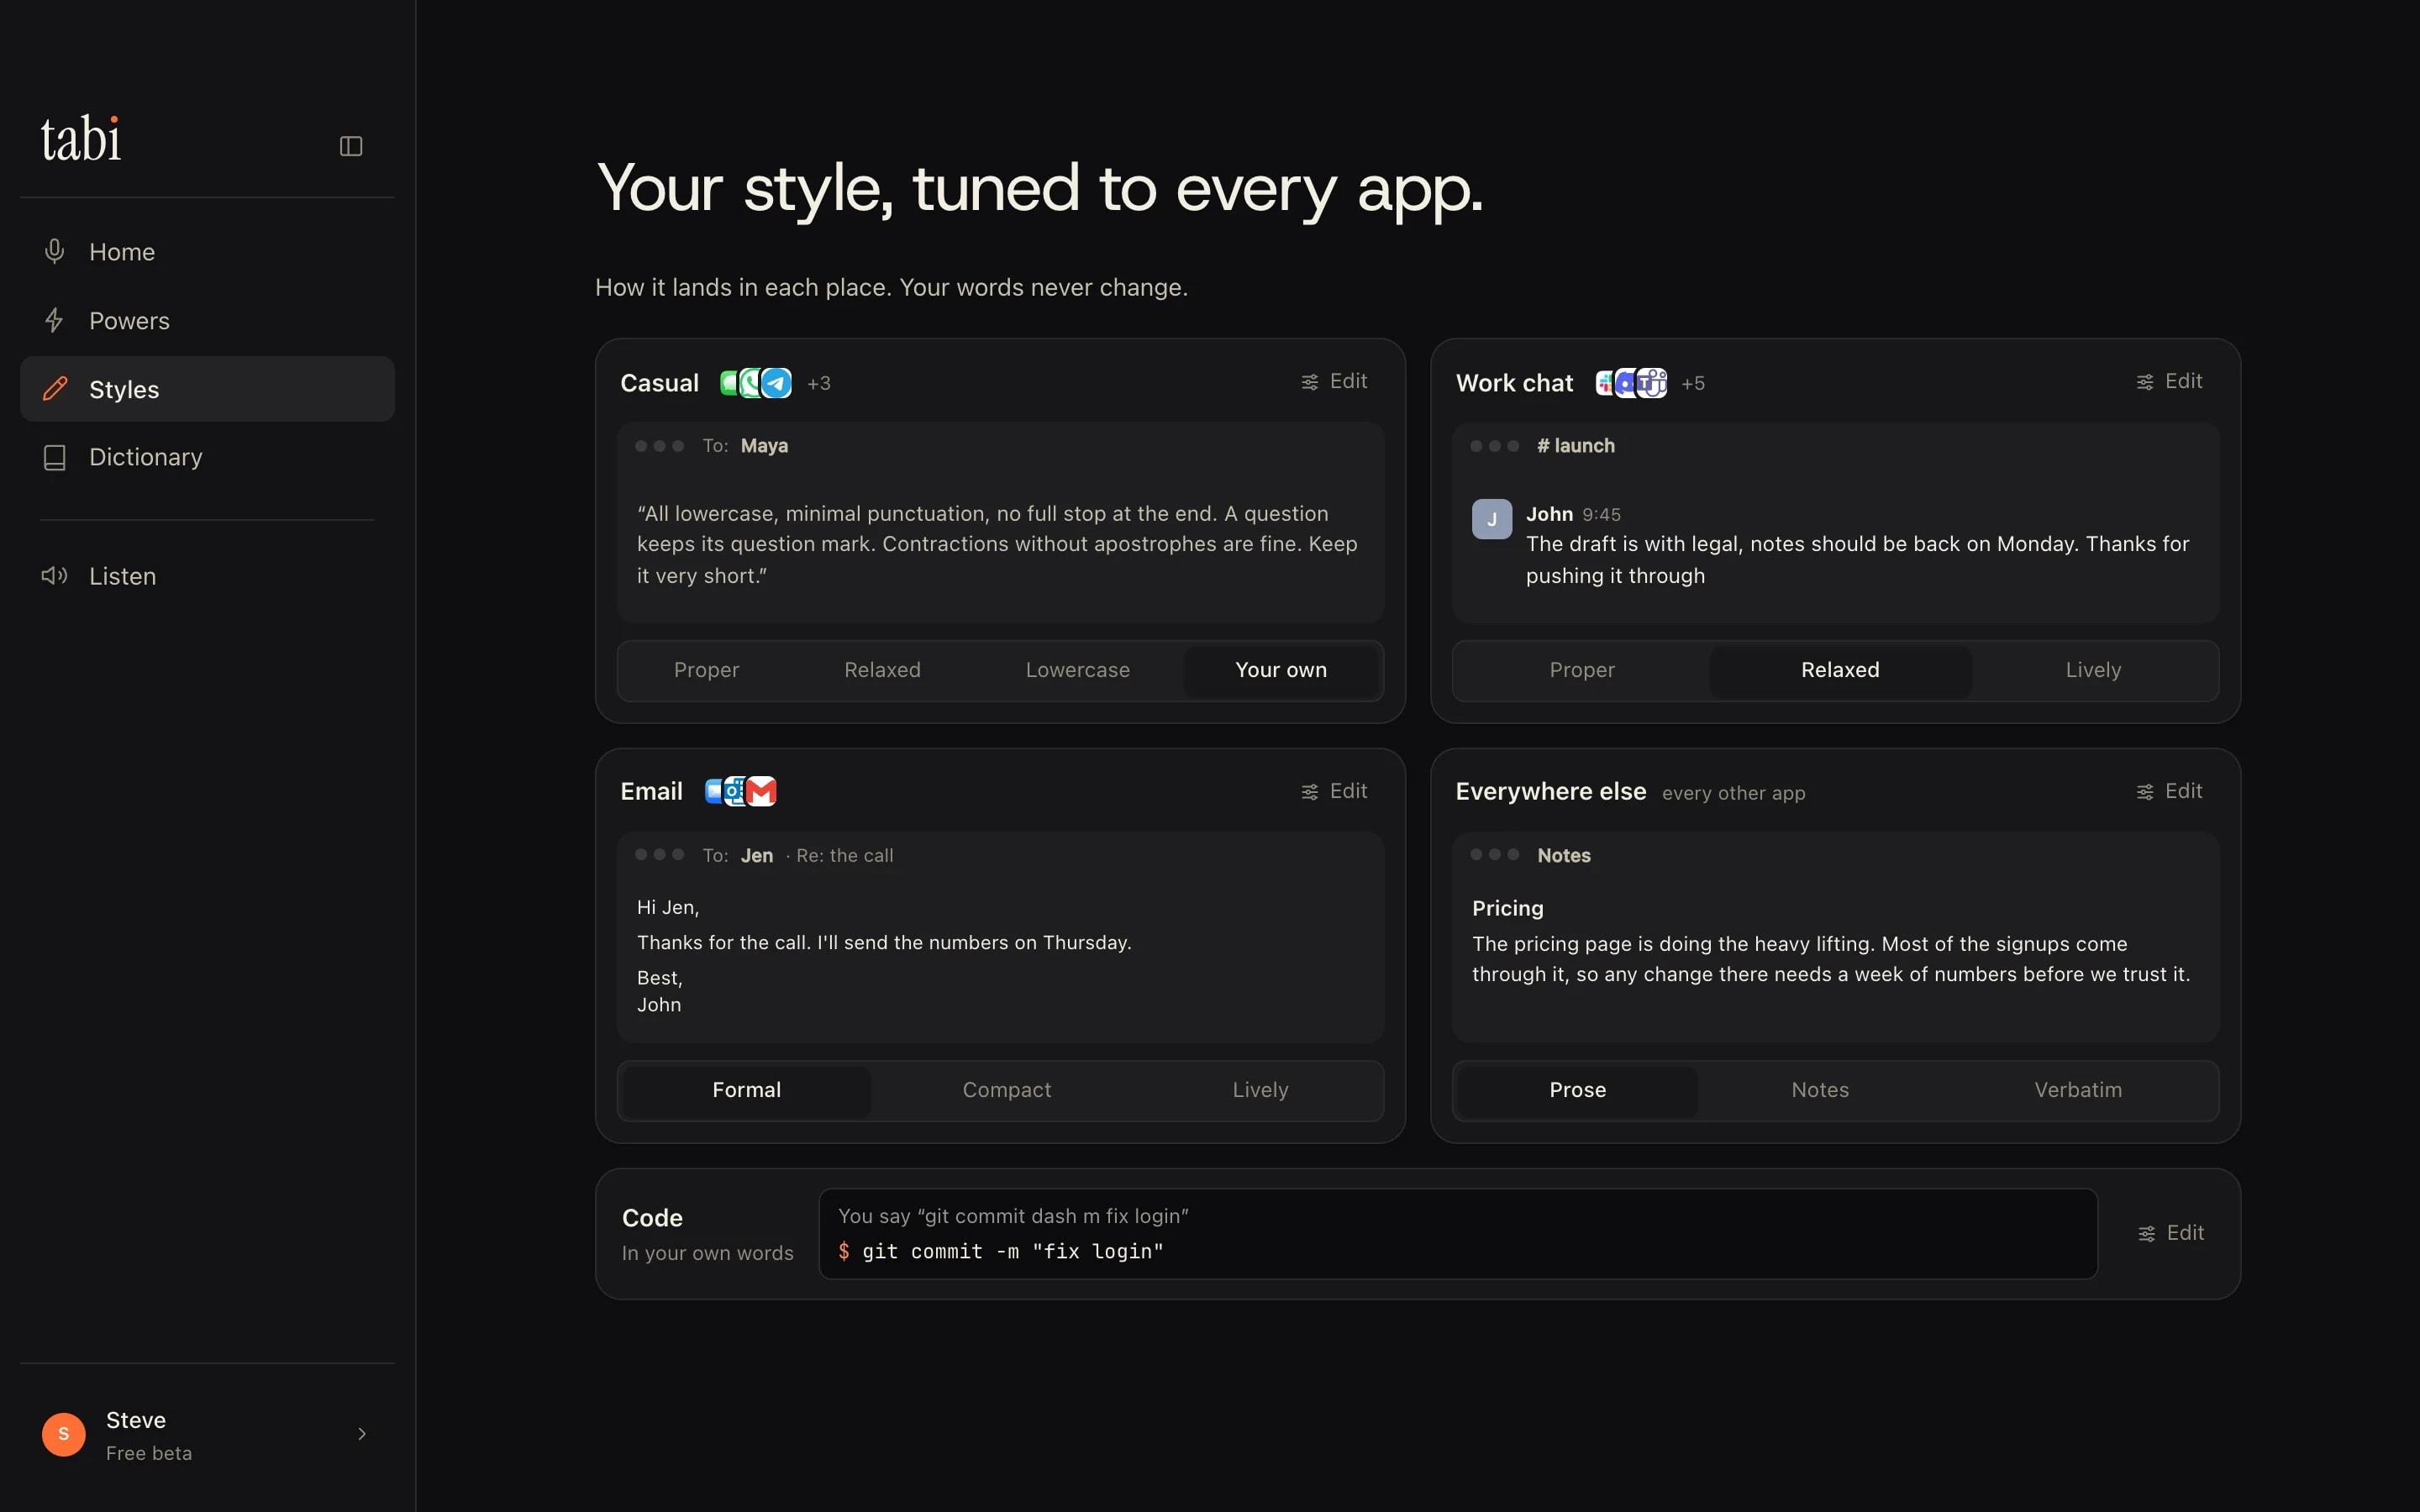2420x1512 pixels.
Task: Click the 'Re: the call' subject text
Action: (845, 856)
